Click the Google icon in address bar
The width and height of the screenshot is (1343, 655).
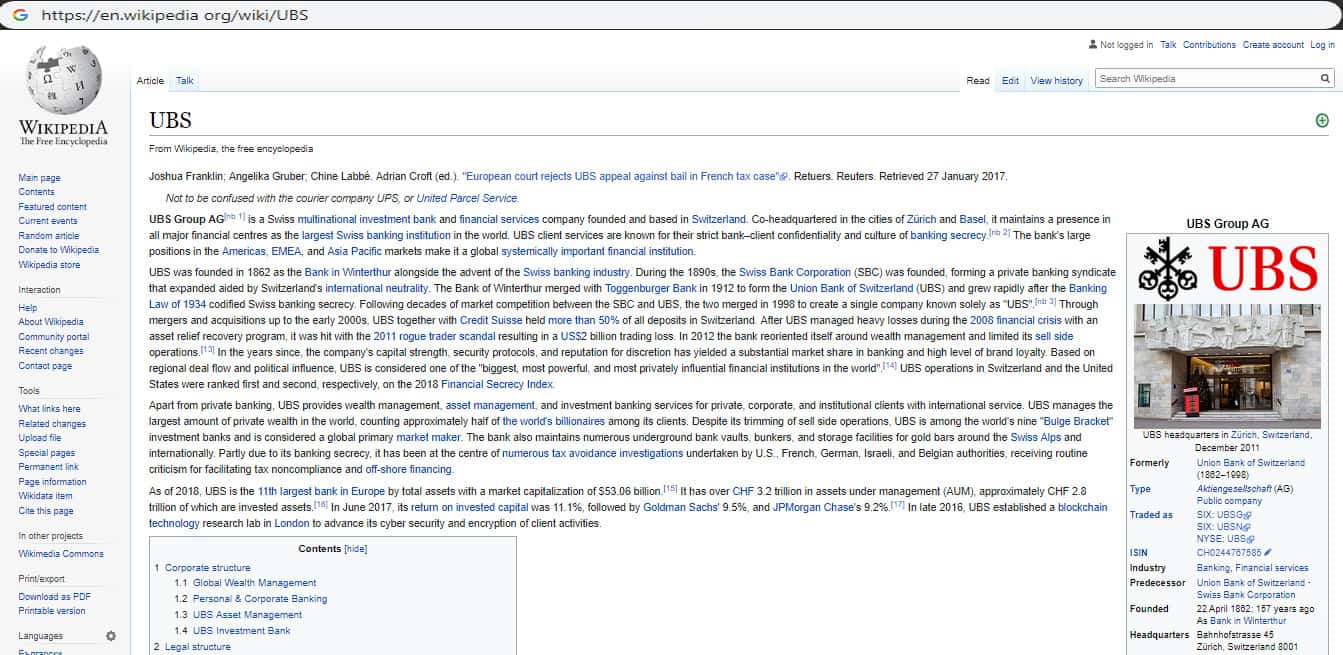[20, 15]
